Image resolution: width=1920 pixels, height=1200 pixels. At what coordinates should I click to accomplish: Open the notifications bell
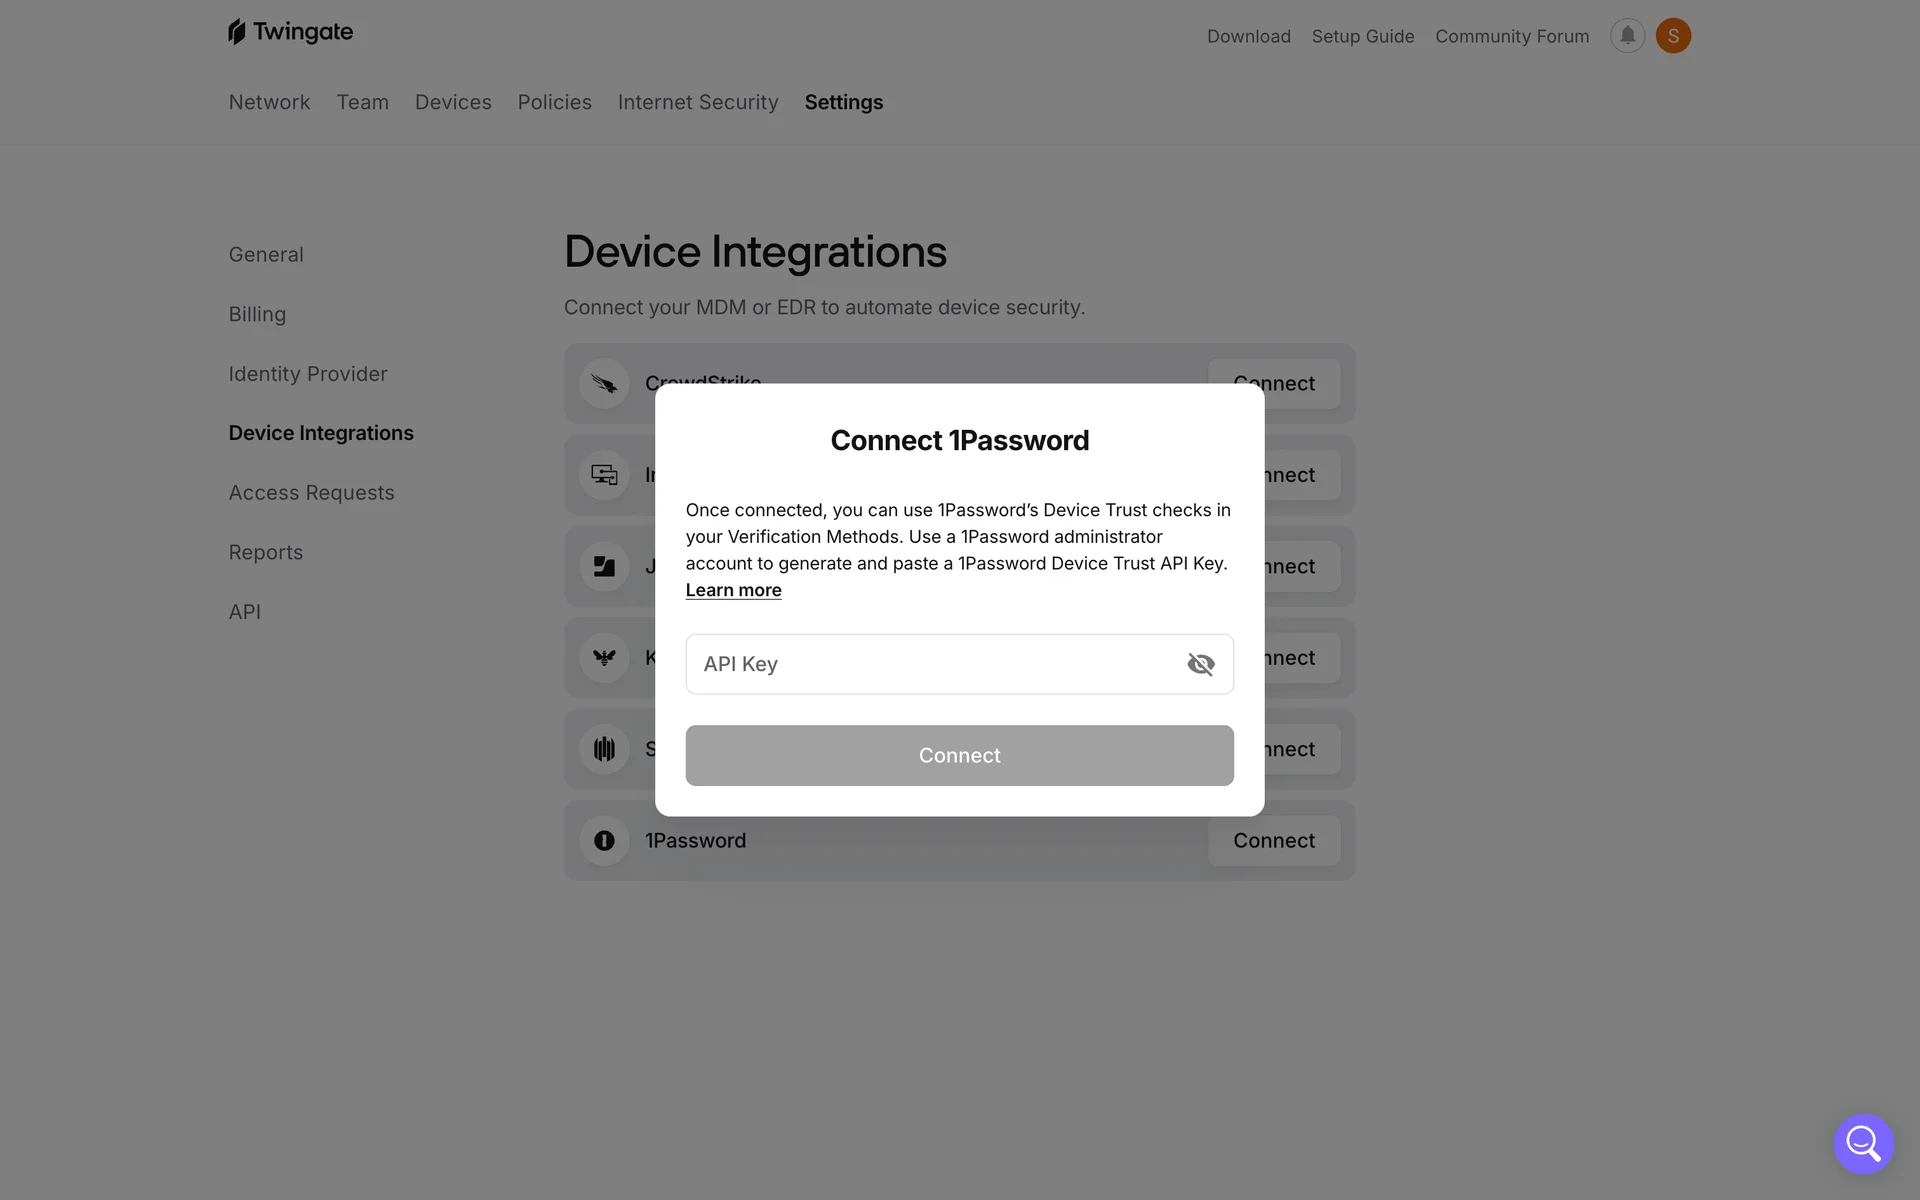coord(1627,36)
